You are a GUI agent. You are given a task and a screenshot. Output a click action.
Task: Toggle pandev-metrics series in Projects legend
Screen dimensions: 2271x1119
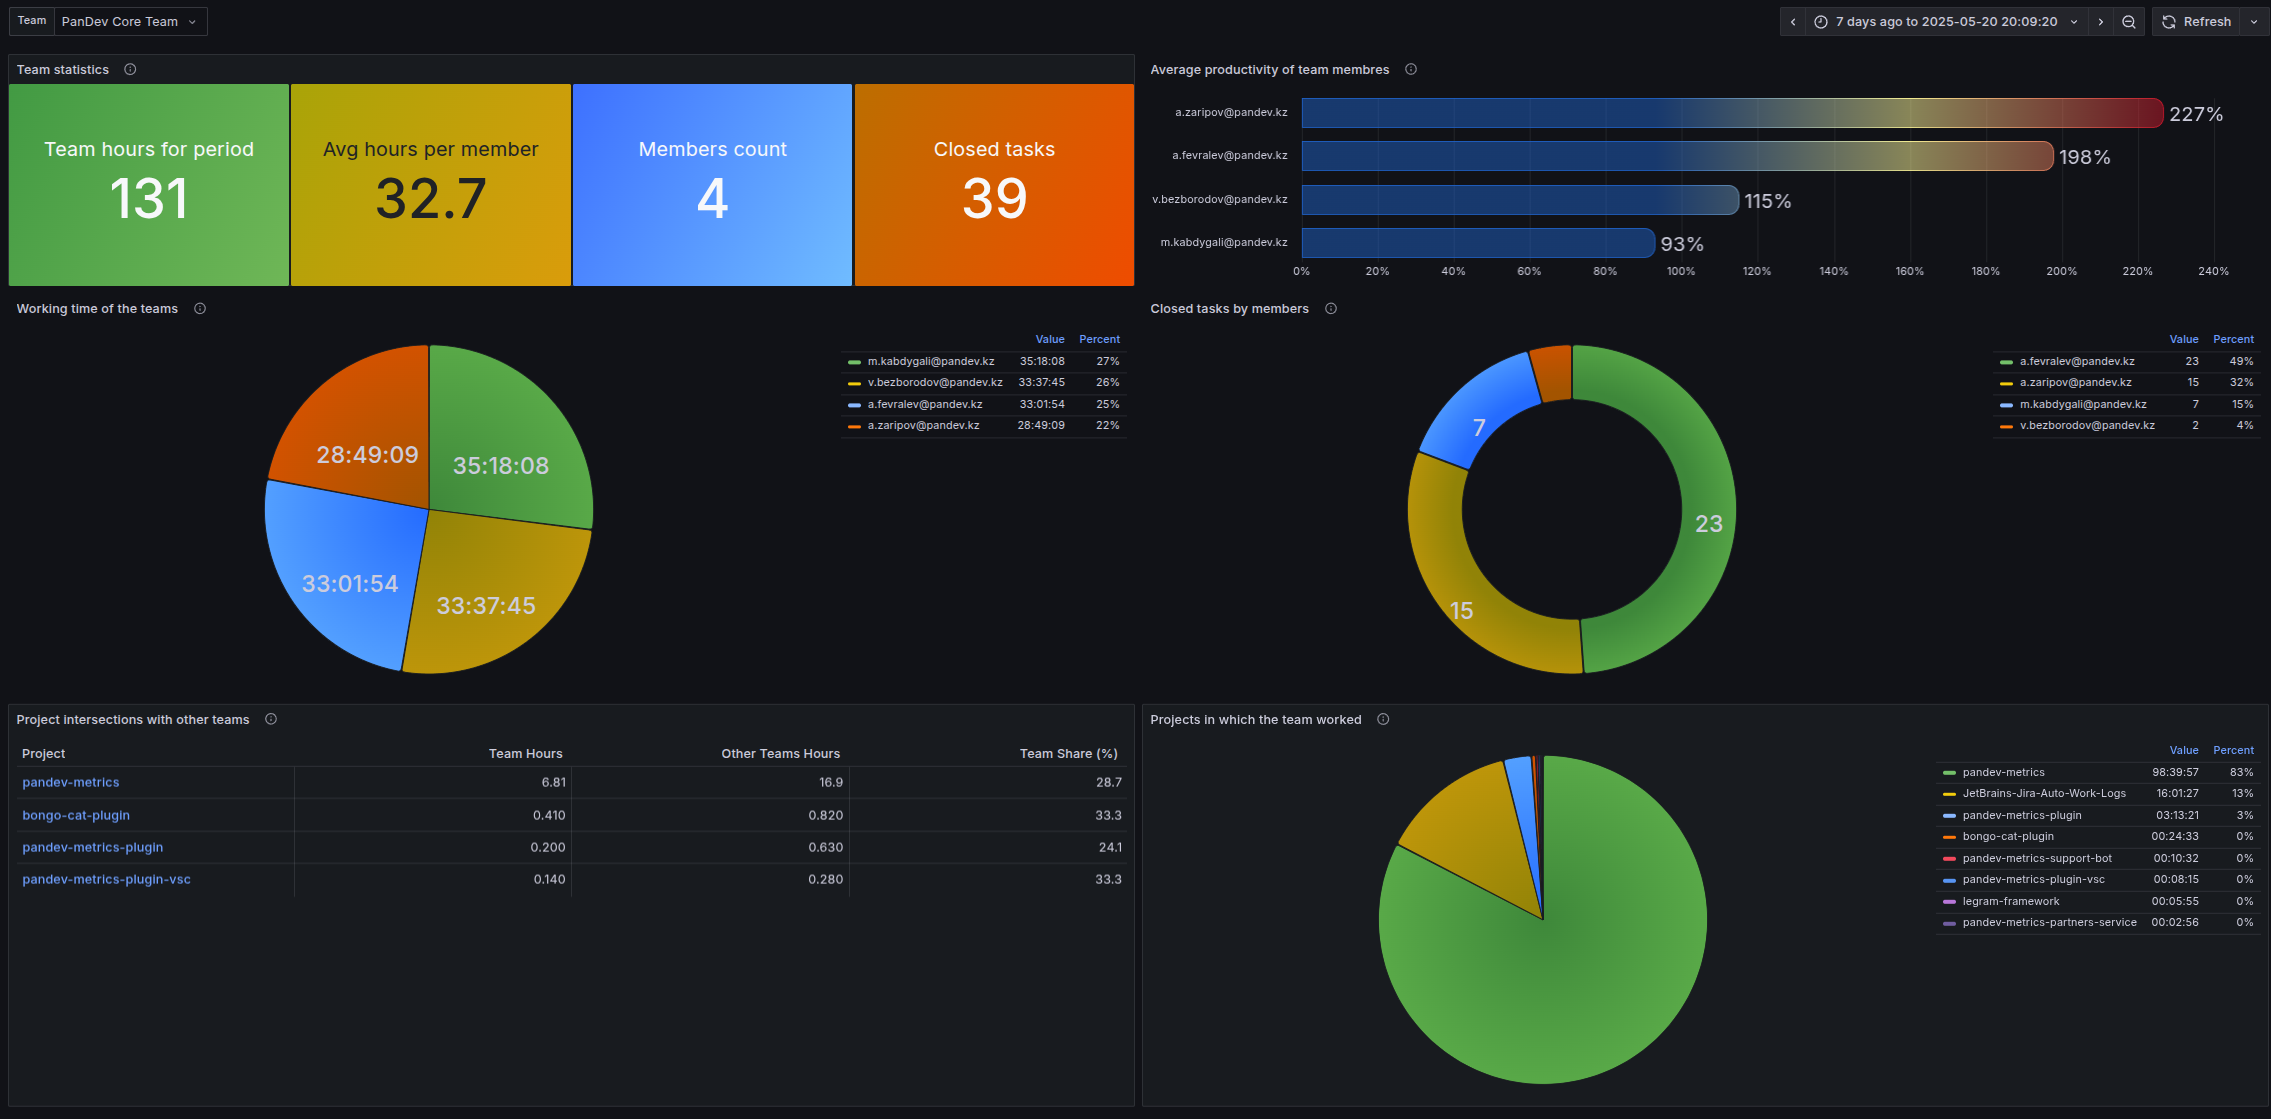[x=2003, y=772]
